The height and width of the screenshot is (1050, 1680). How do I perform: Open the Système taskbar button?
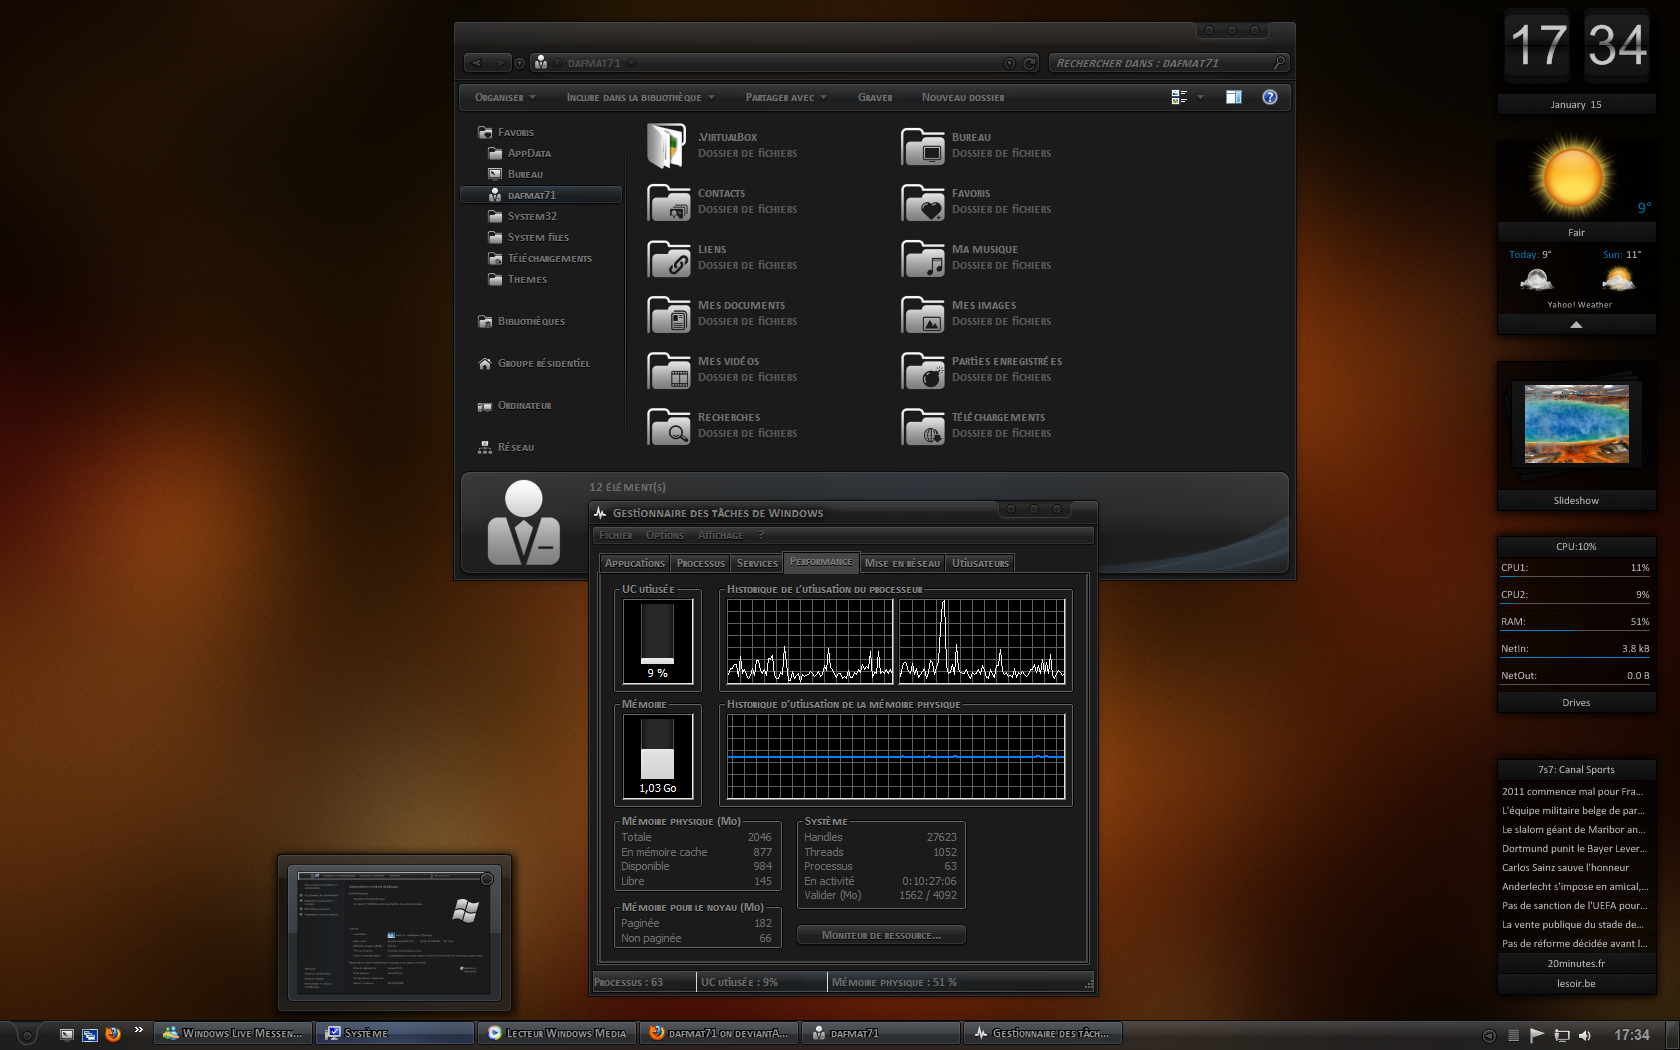click(x=395, y=1033)
